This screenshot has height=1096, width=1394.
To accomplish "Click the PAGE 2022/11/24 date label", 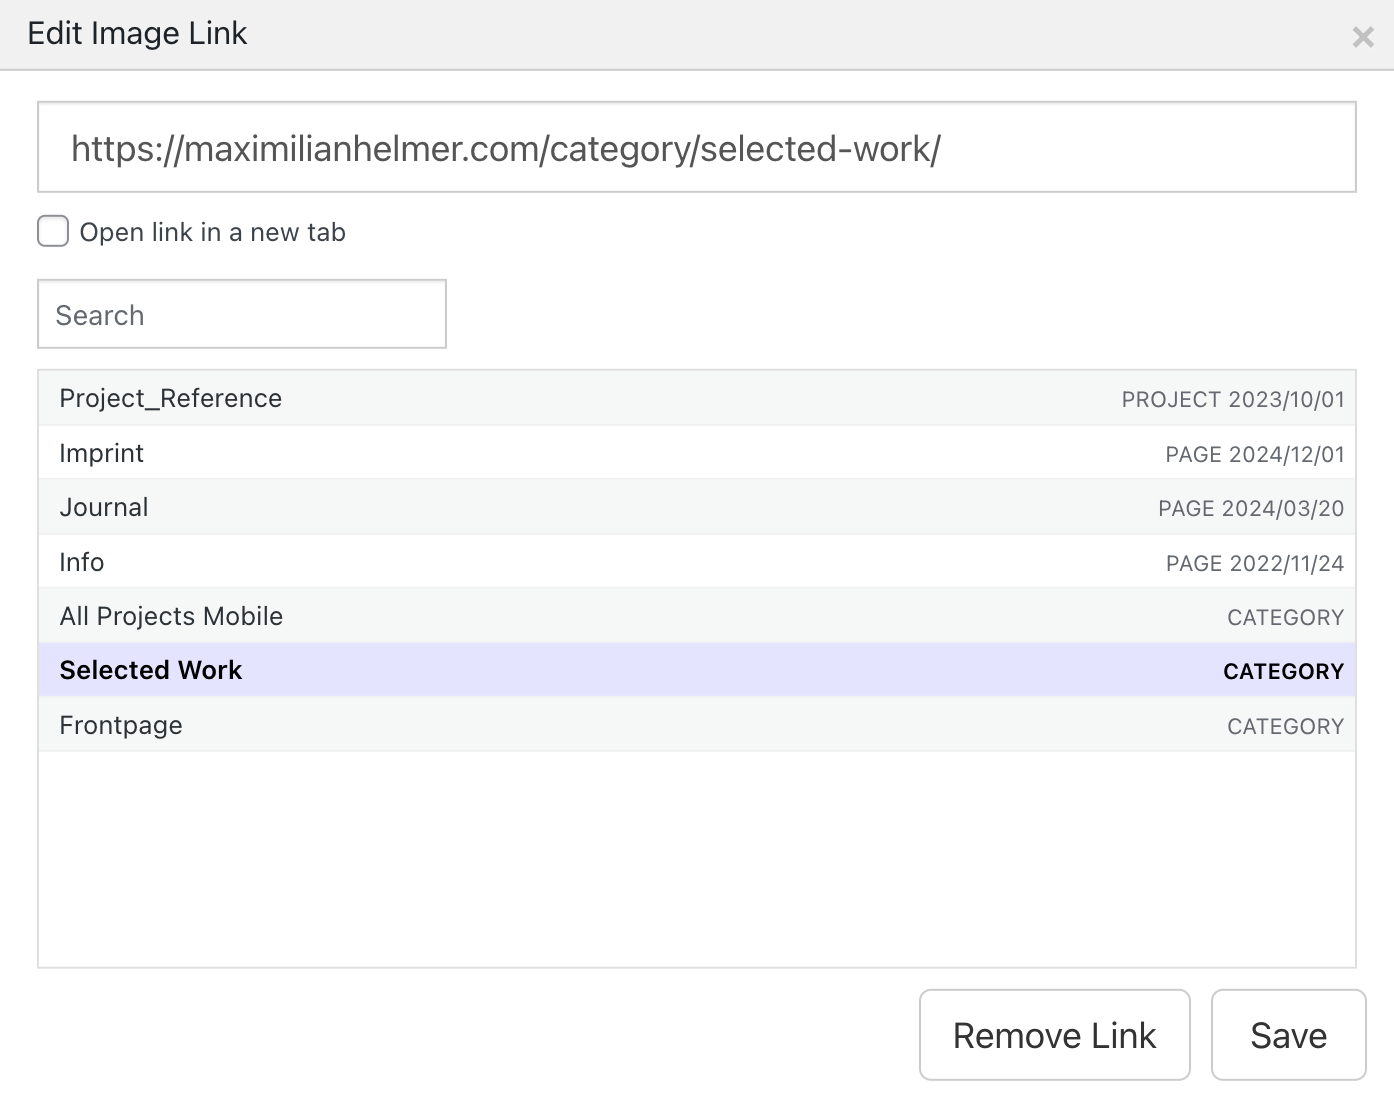I will click(1254, 563).
